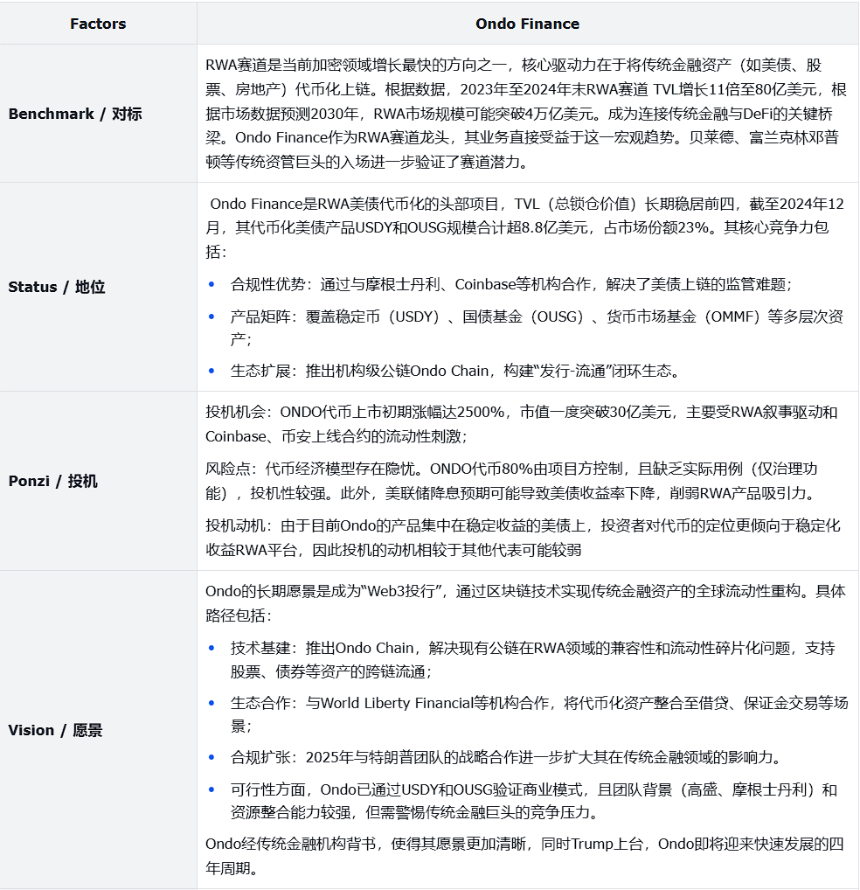Select the "Factors" column header

pos(98,24)
